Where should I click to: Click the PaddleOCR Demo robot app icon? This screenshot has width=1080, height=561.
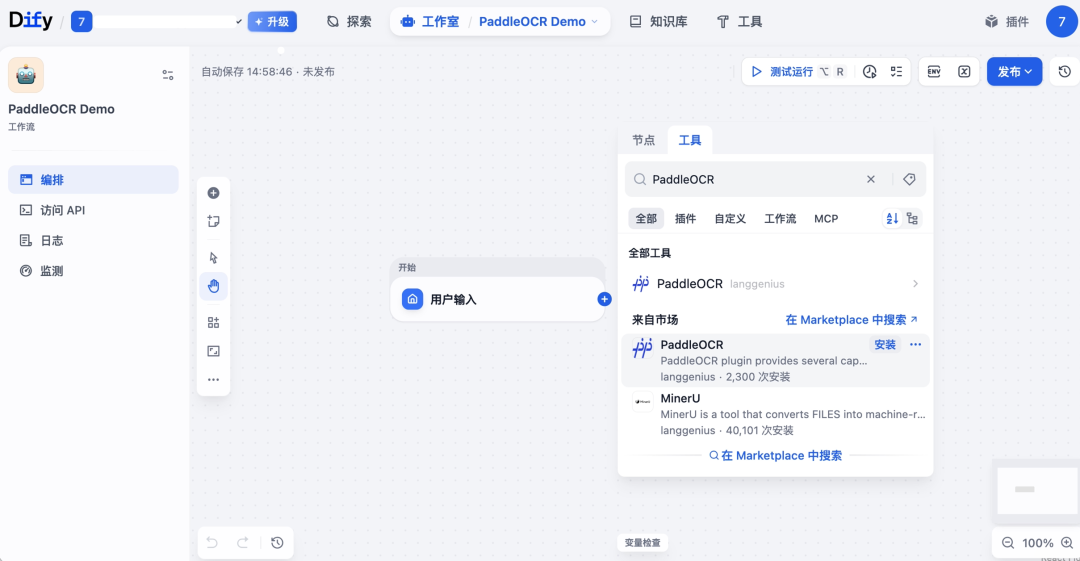point(26,74)
